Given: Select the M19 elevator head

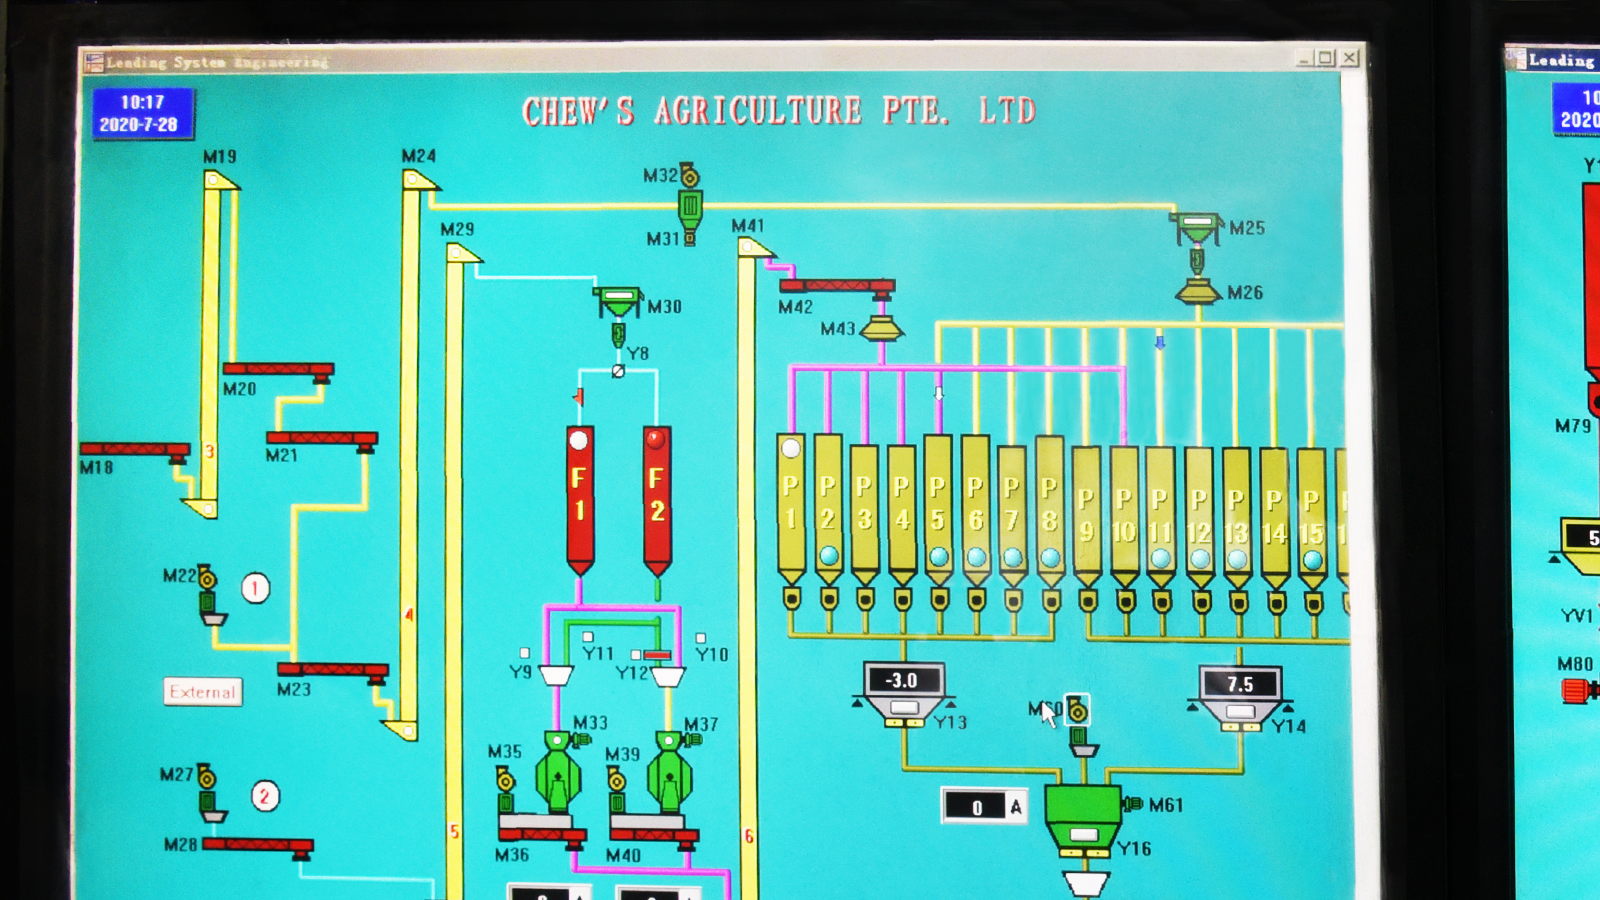Looking at the screenshot, I should click(x=220, y=181).
